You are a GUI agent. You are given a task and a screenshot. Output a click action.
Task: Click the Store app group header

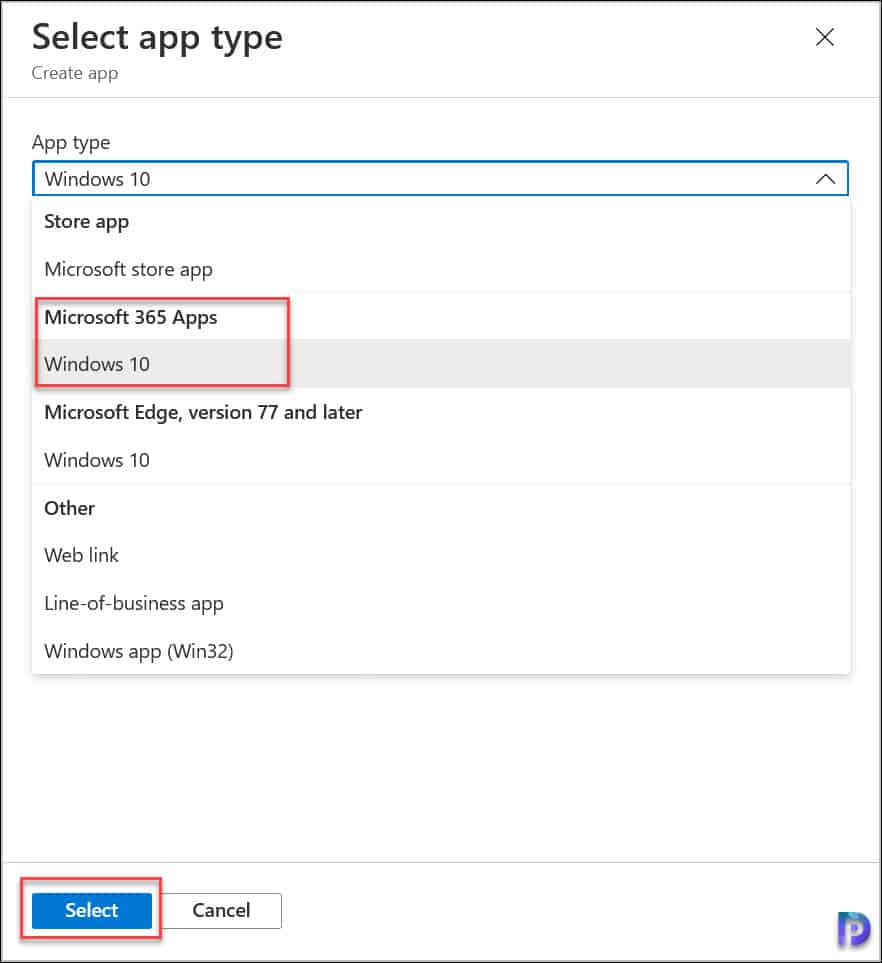click(87, 222)
